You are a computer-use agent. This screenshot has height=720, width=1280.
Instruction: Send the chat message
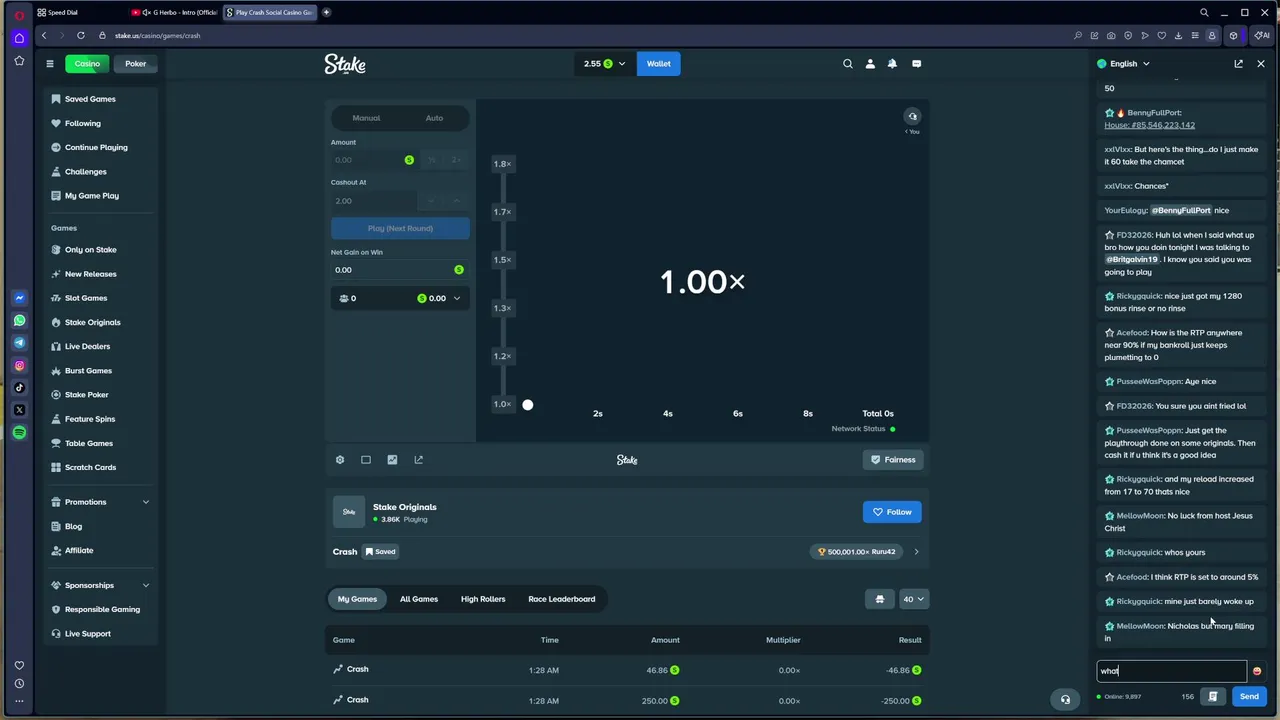pos(1250,697)
